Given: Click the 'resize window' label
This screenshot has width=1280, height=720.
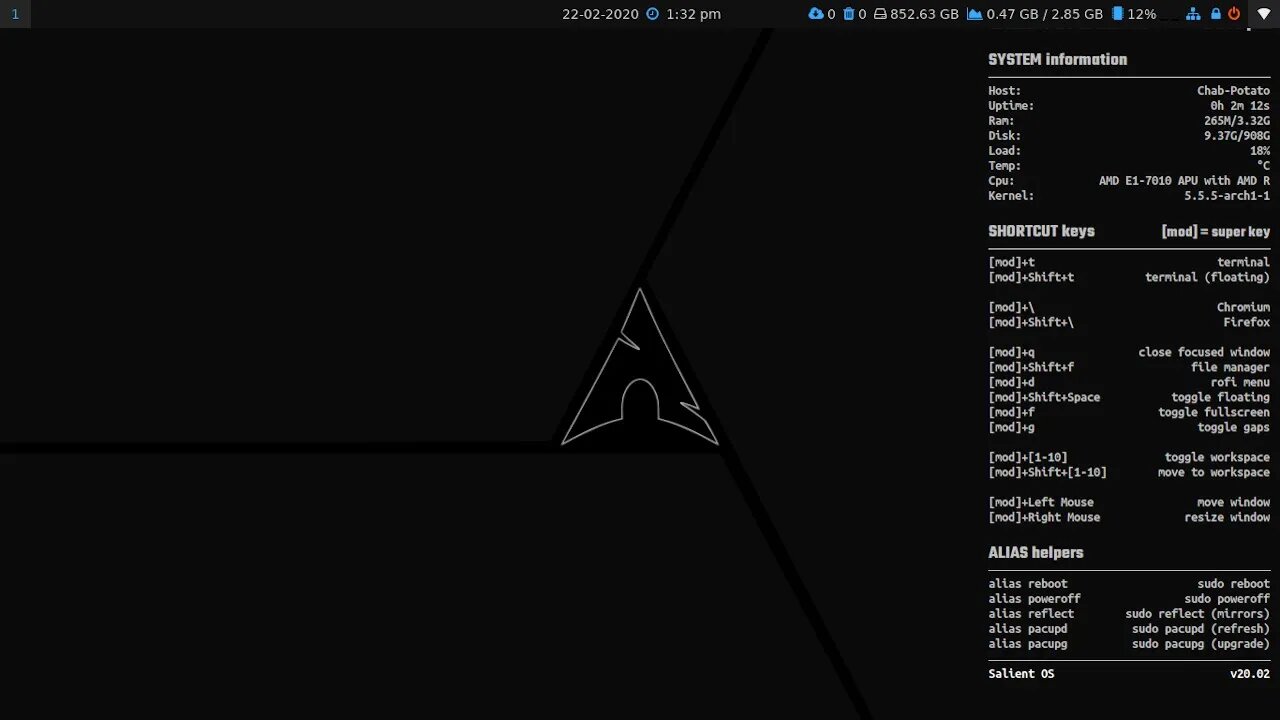Looking at the screenshot, I should [x=1227, y=517].
